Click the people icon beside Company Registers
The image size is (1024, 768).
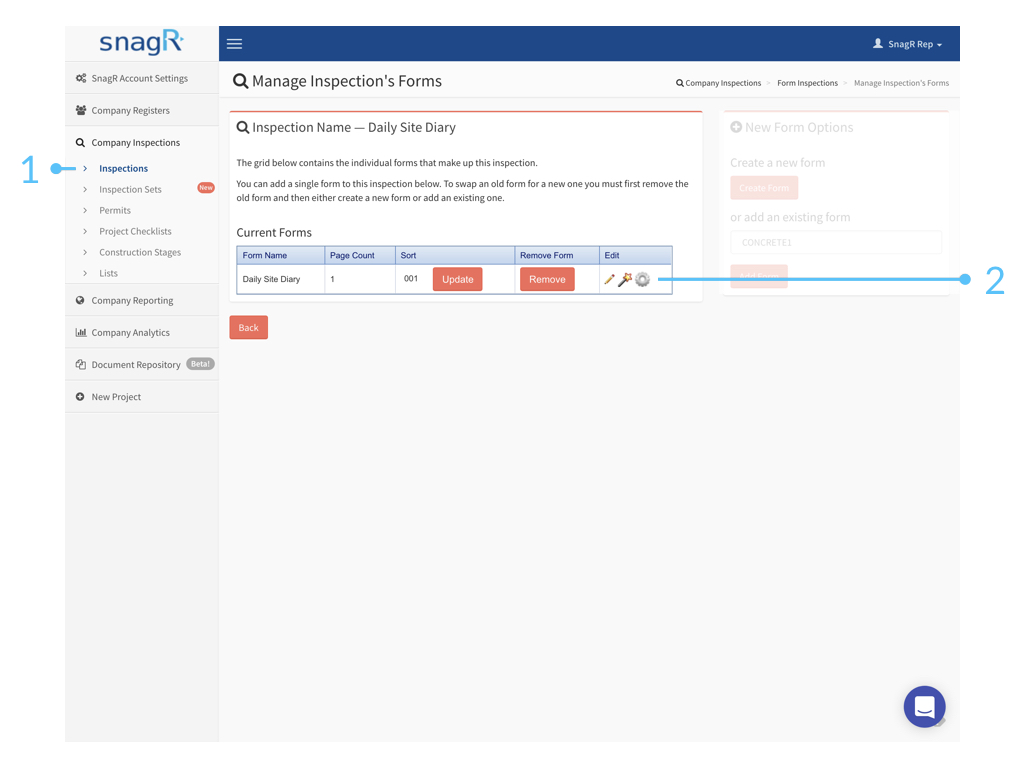(81, 110)
